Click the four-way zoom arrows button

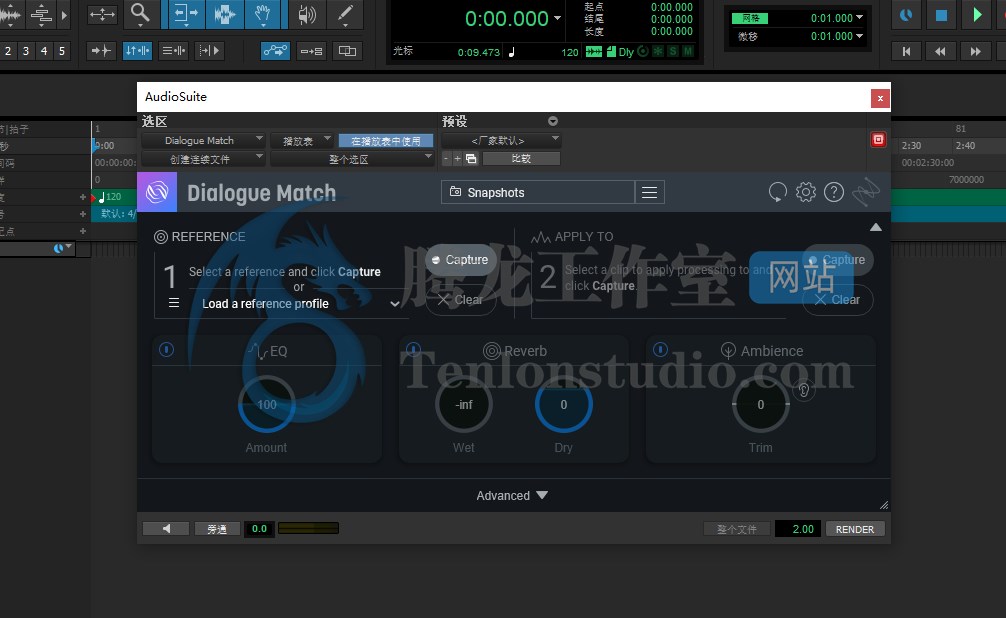[102, 13]
